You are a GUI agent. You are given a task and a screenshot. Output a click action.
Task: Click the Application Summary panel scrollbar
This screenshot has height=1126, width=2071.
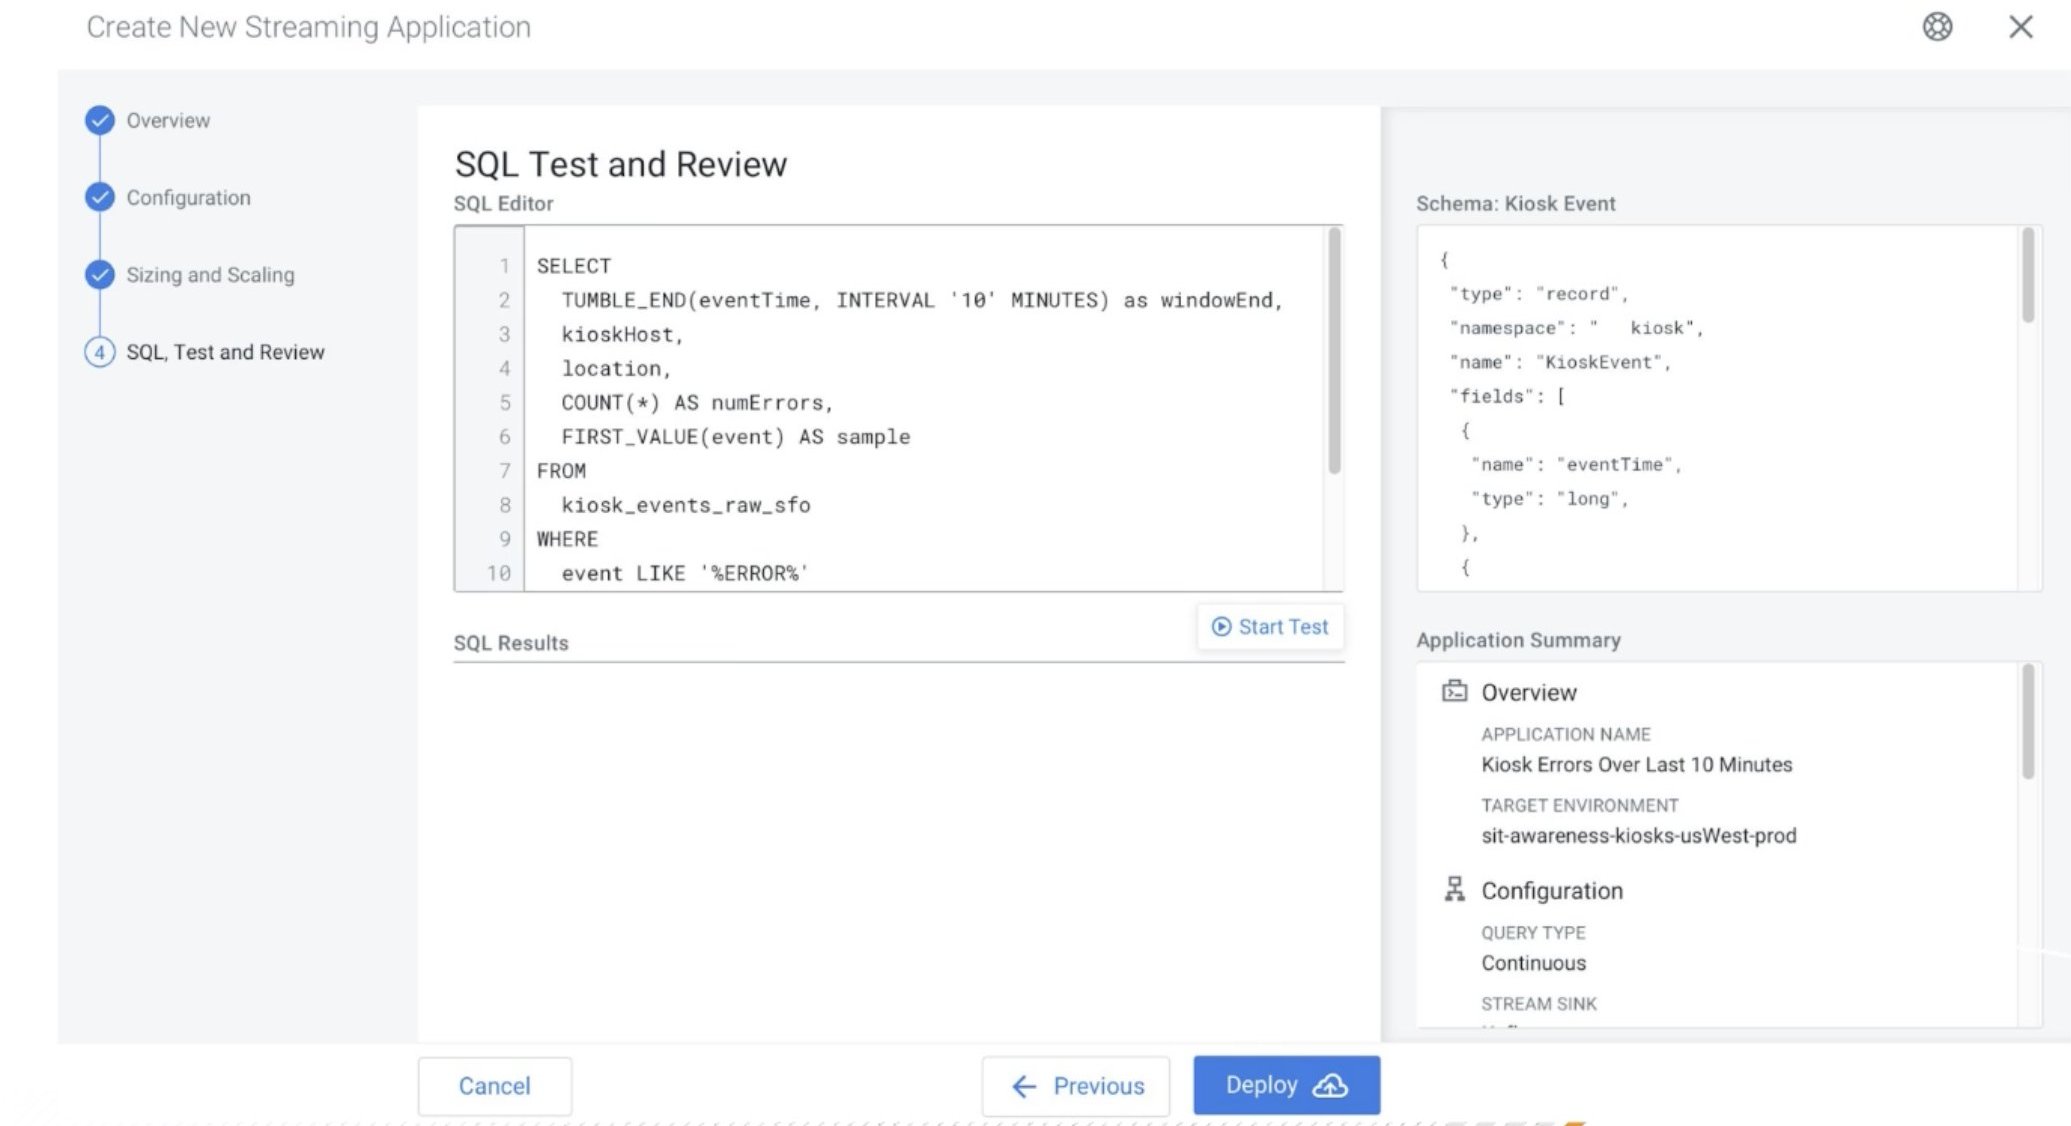[x=2027, y=720]
